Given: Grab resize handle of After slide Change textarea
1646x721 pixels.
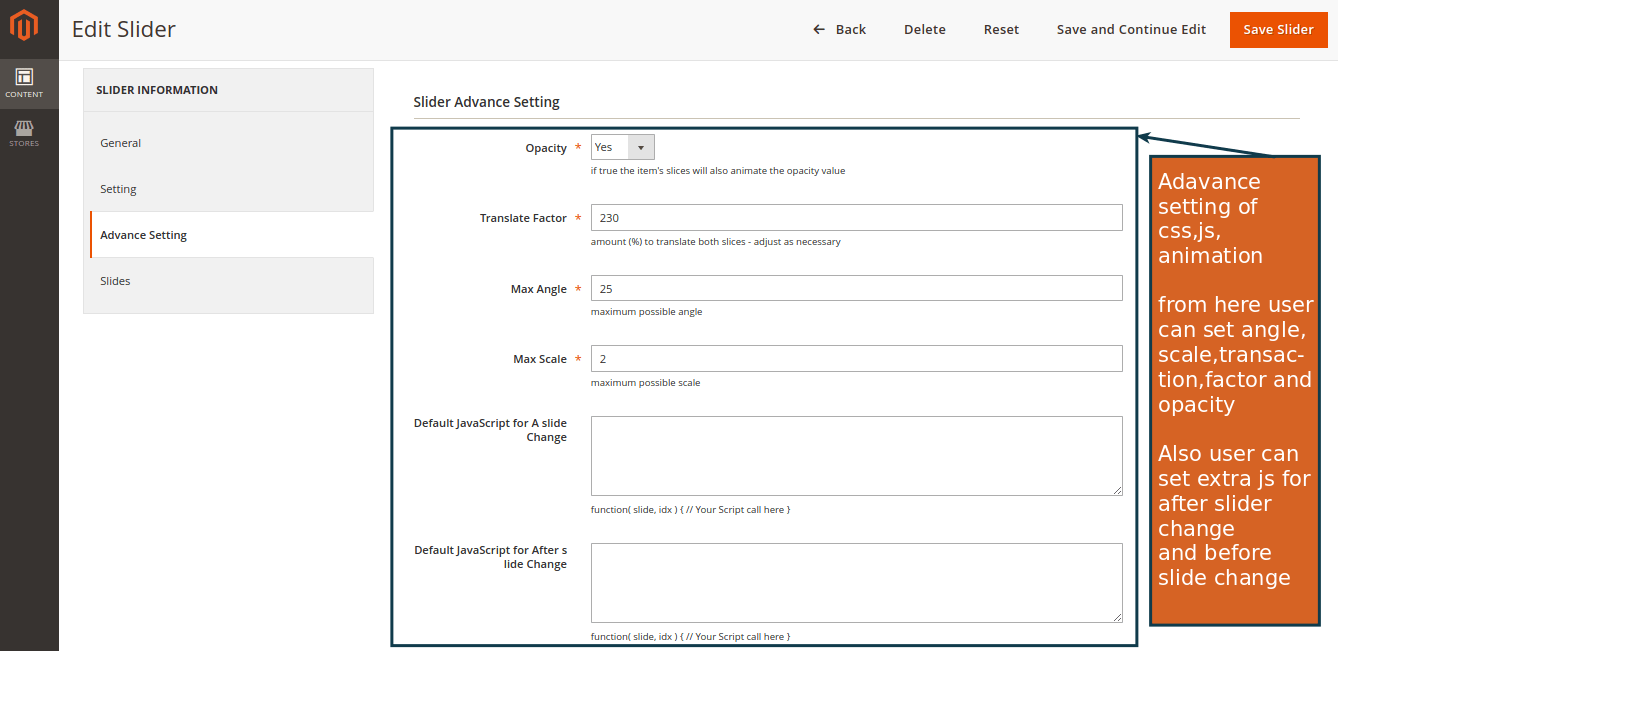Looking at the screenshot, I should click(x=1117, y=617).
